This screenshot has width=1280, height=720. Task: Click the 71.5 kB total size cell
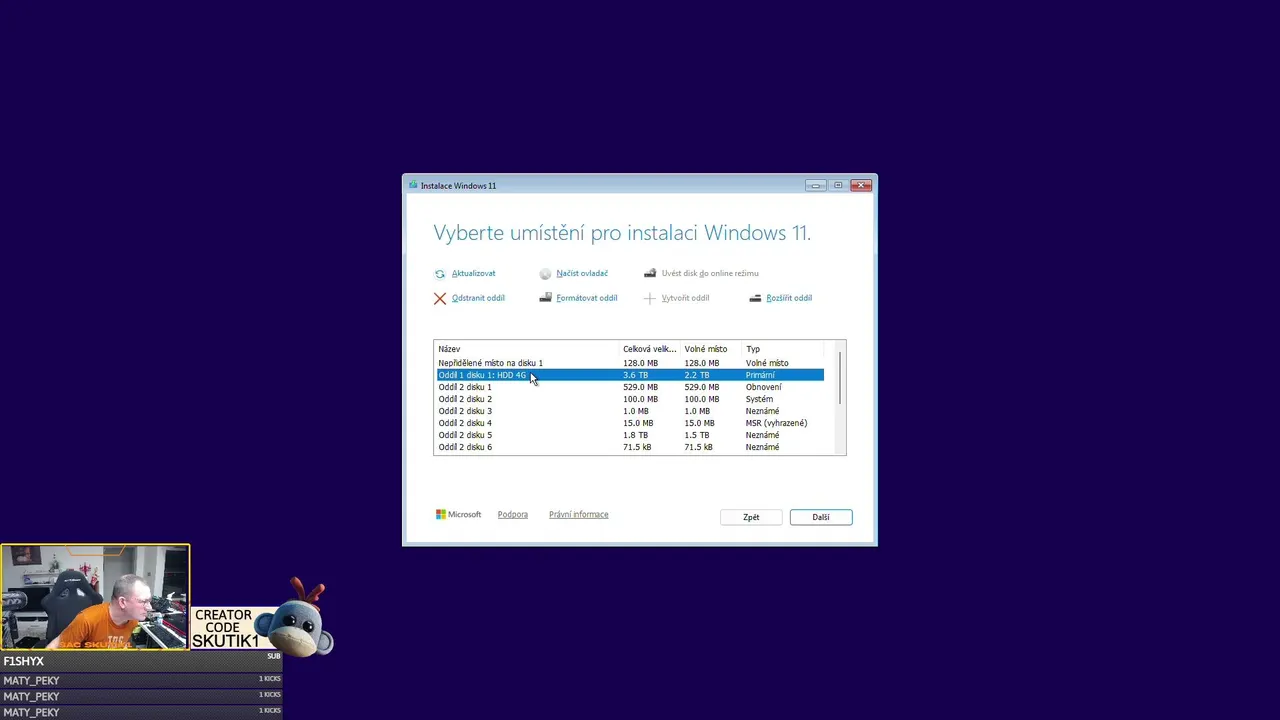[x=637, y=447]
